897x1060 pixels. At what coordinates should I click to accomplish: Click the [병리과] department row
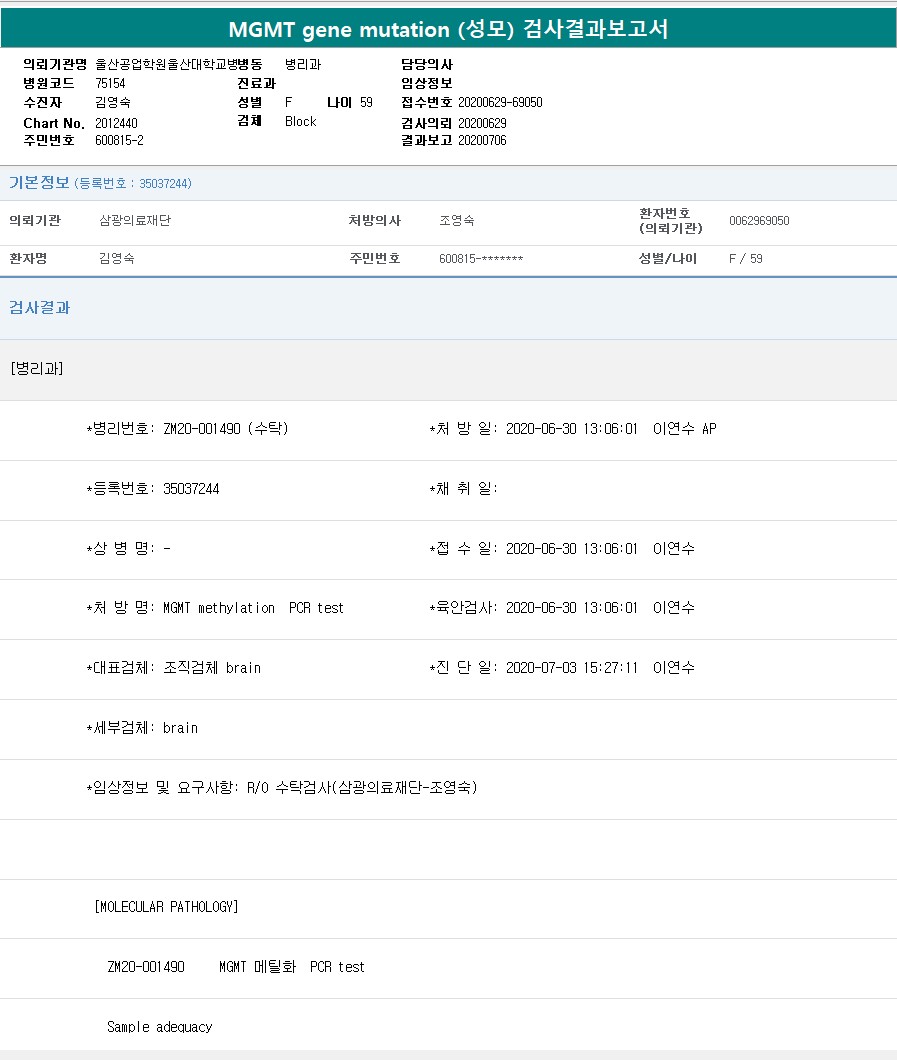pos(37,369)
